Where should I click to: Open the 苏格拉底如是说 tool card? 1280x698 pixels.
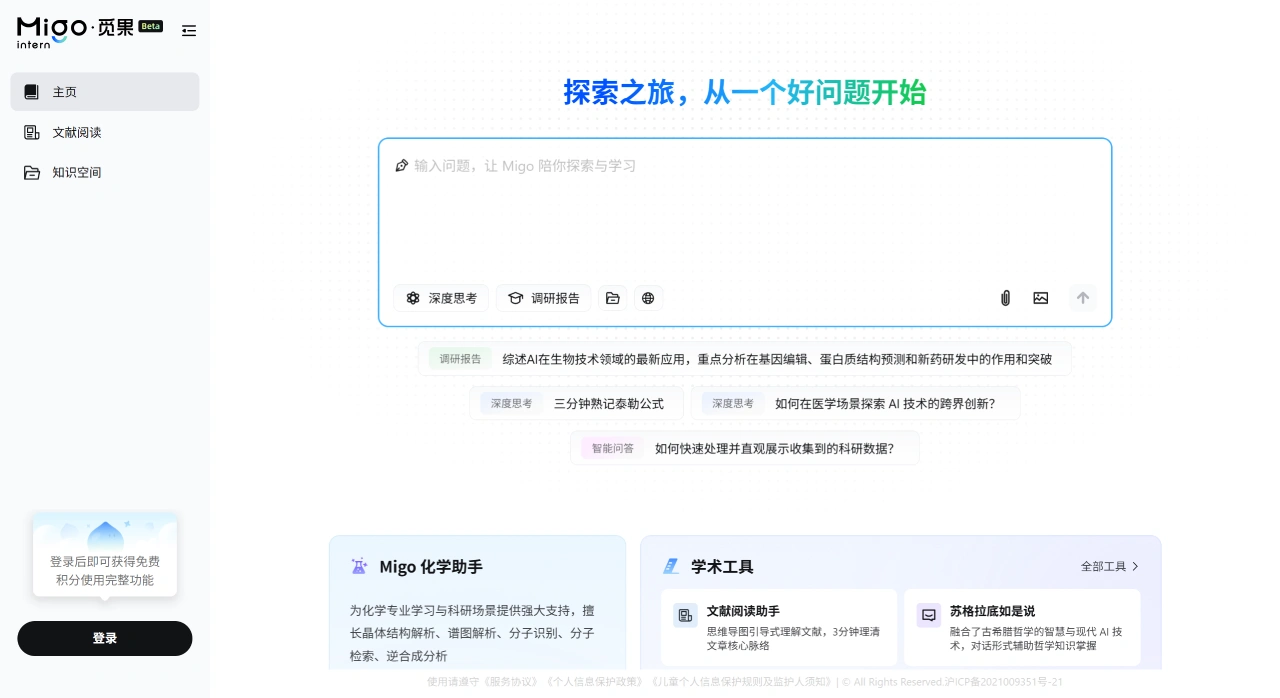point(1022,628)
